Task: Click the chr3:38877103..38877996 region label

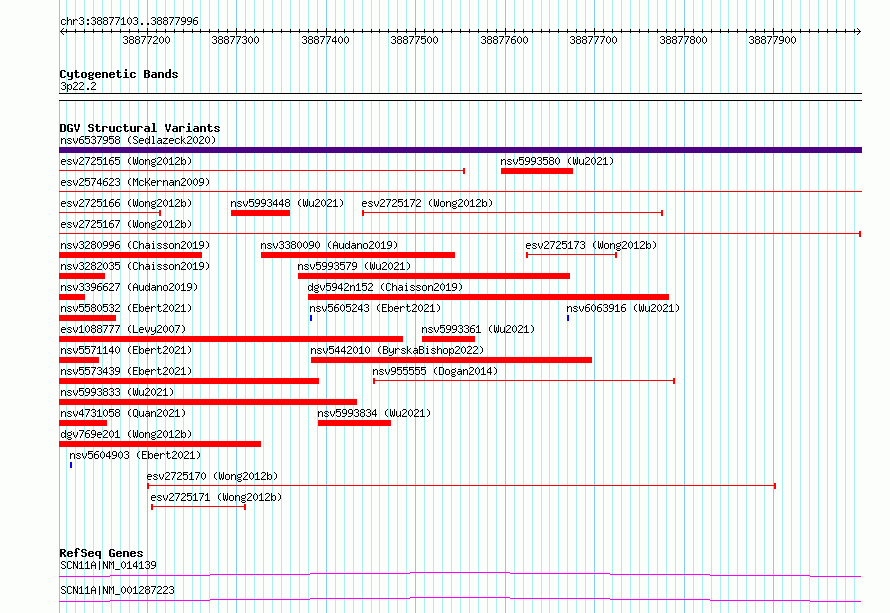Action: point(129,21)
